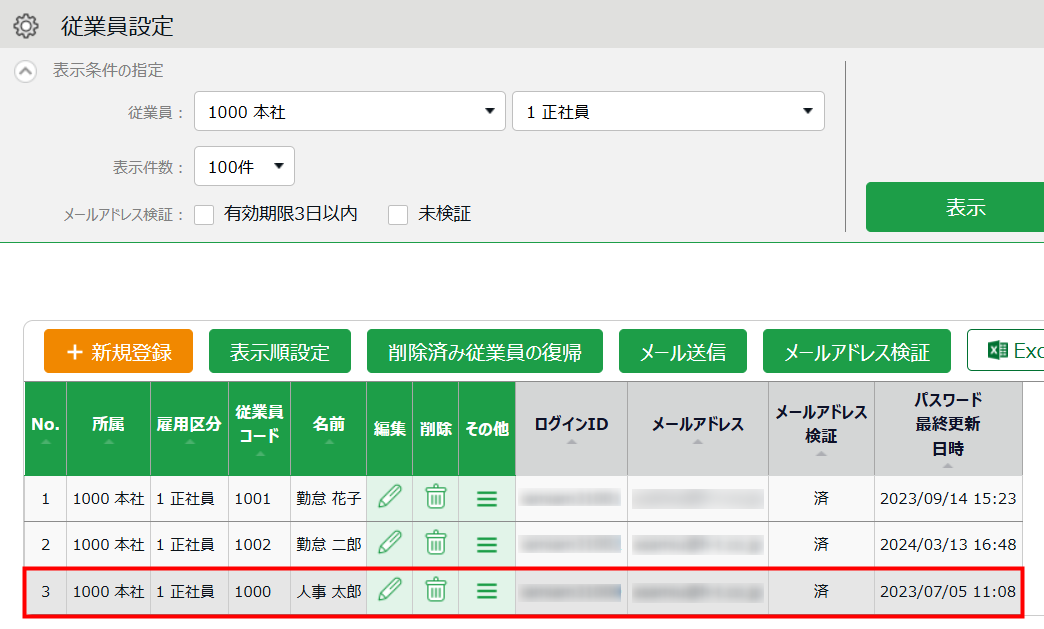Click the green 表示 button

tap(954, 207)
